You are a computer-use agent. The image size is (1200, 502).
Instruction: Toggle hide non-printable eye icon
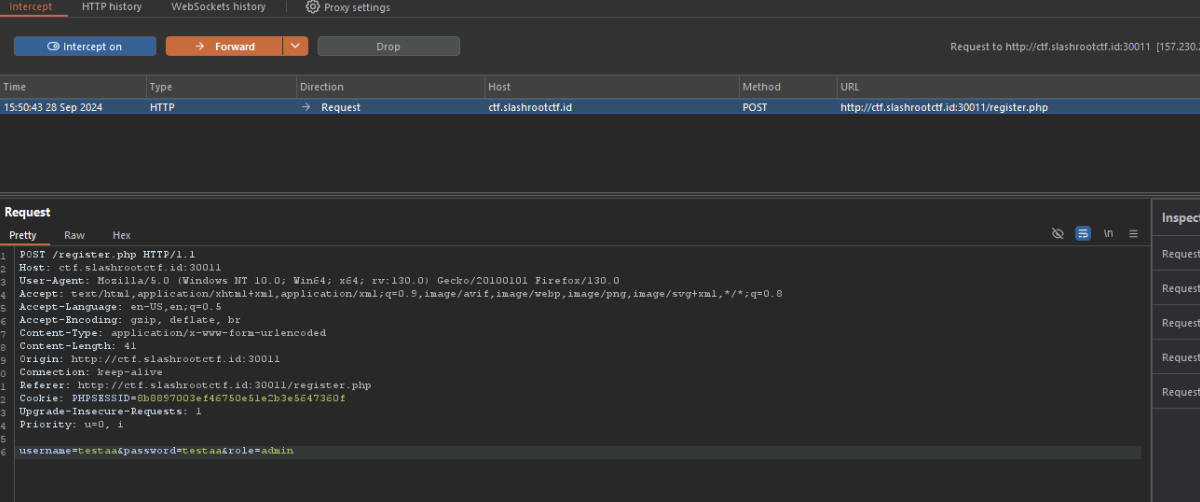(x=1058, y=233)
